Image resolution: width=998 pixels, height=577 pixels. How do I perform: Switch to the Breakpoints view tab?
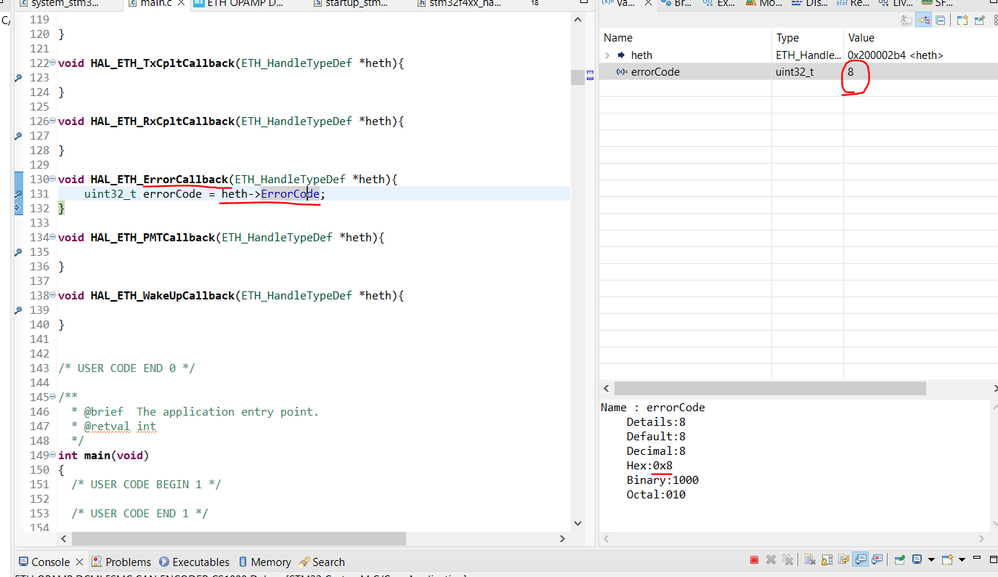676,4
